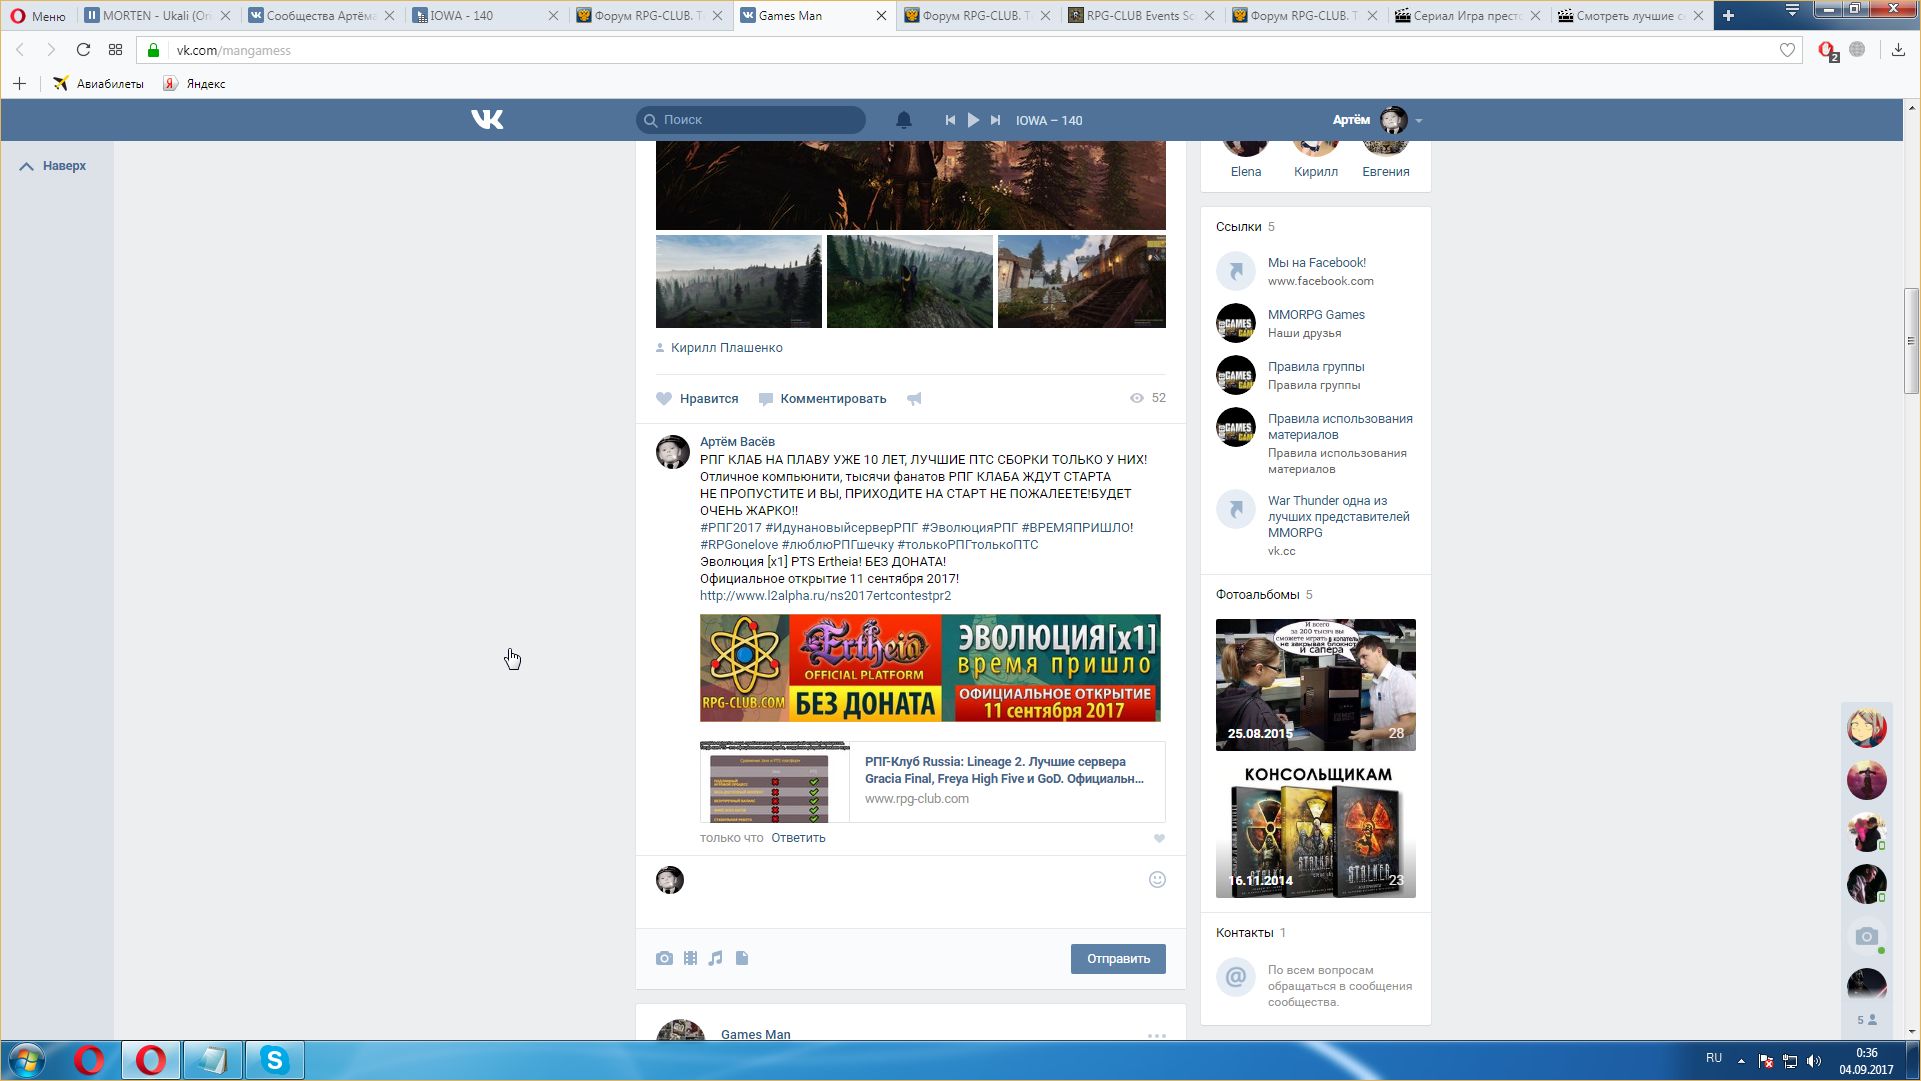The height and width of the screenshot is (1081, 1921).
Task: Click volume speaker icon in tray
Action: click(1814, 1061)
